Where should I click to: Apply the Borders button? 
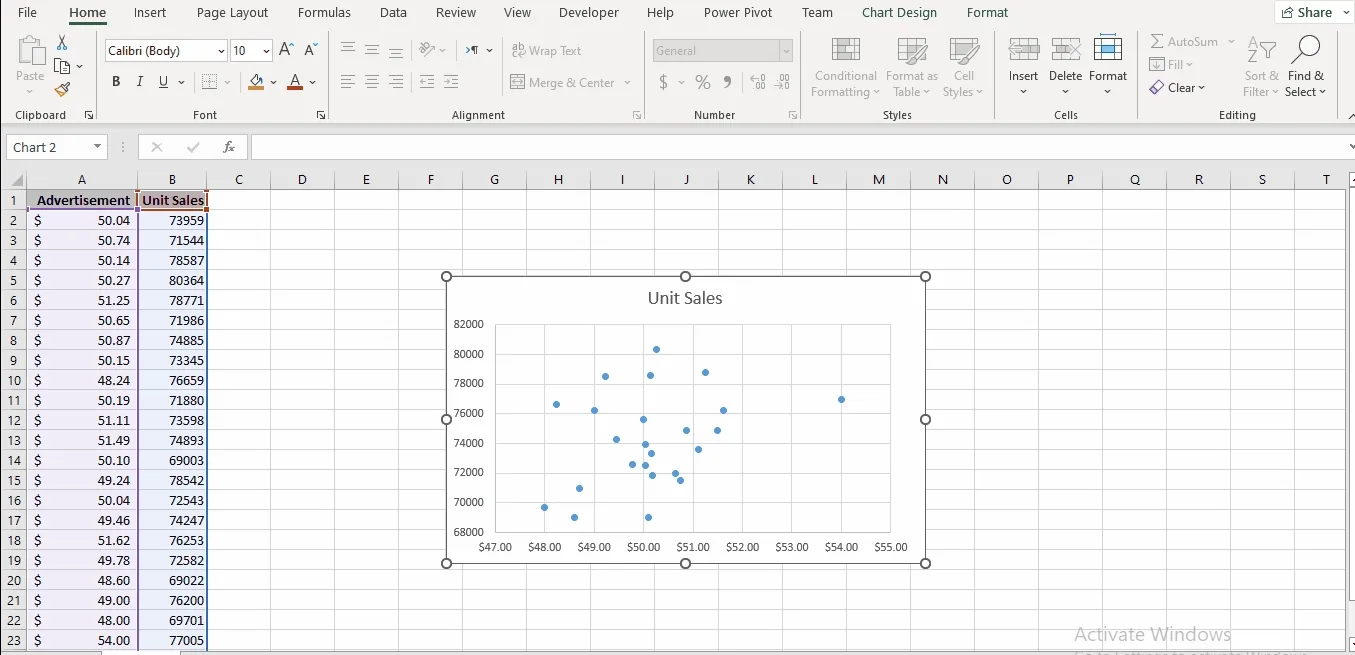[x=209, y=82]
